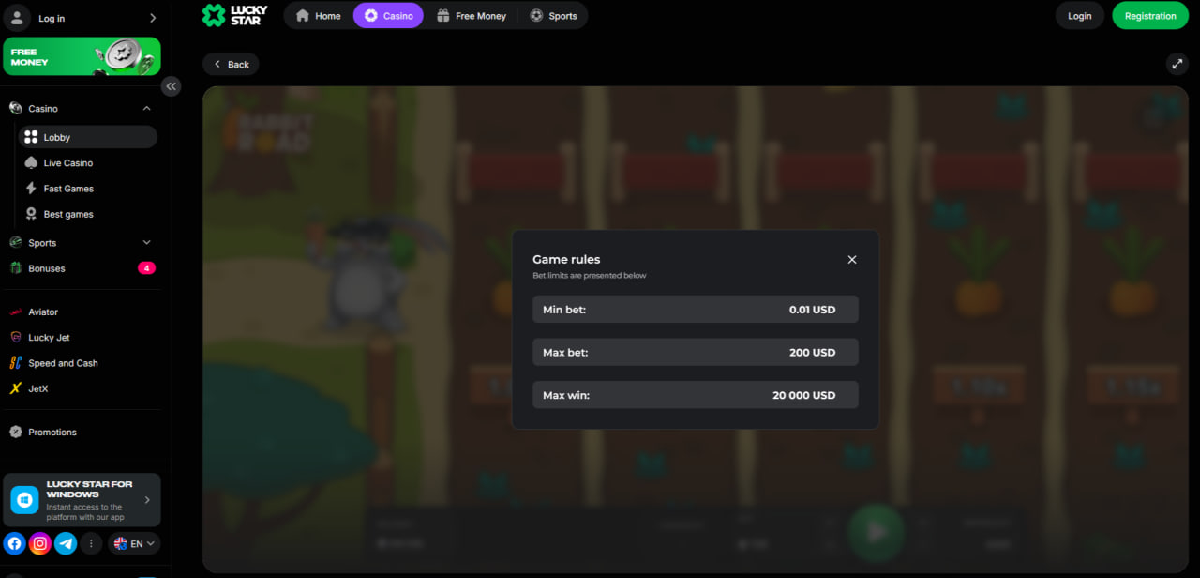Switch to the Free Money tab

(x=471, y=16)
